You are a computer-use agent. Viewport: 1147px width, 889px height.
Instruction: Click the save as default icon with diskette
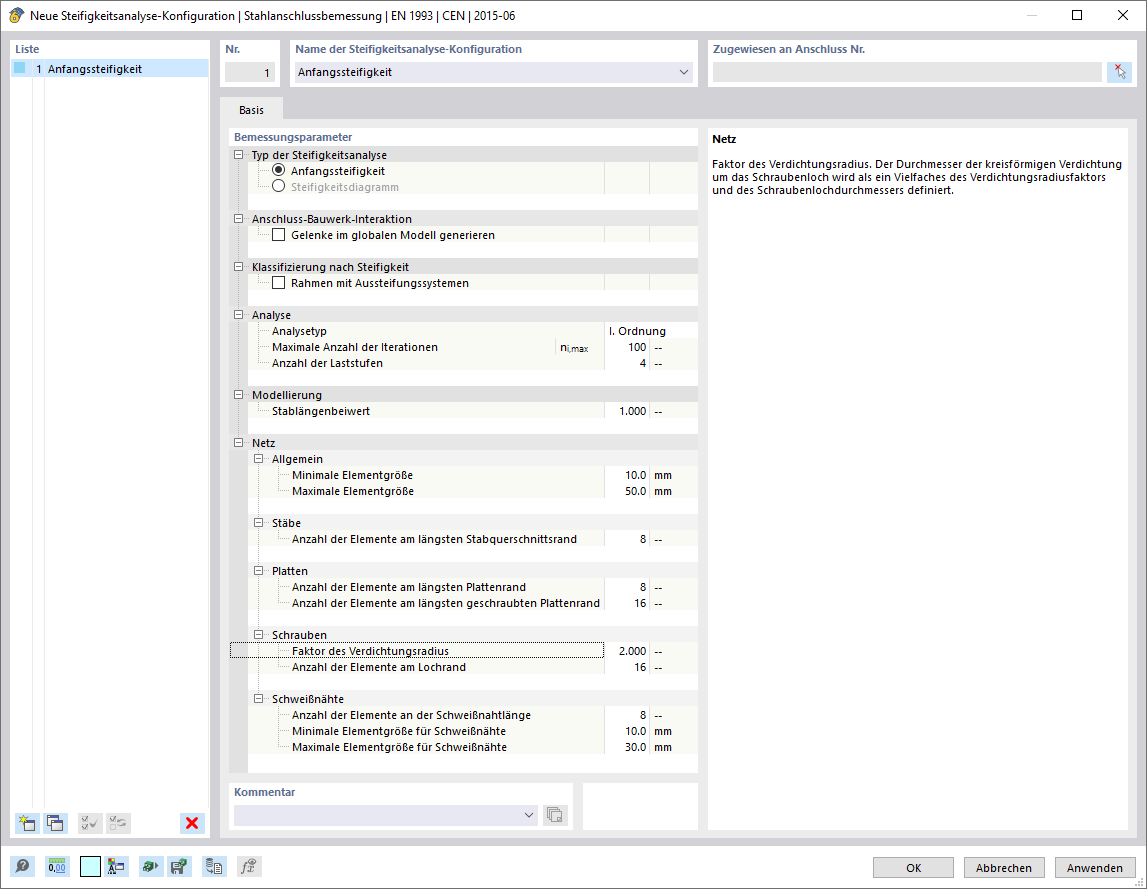[178, 867]
